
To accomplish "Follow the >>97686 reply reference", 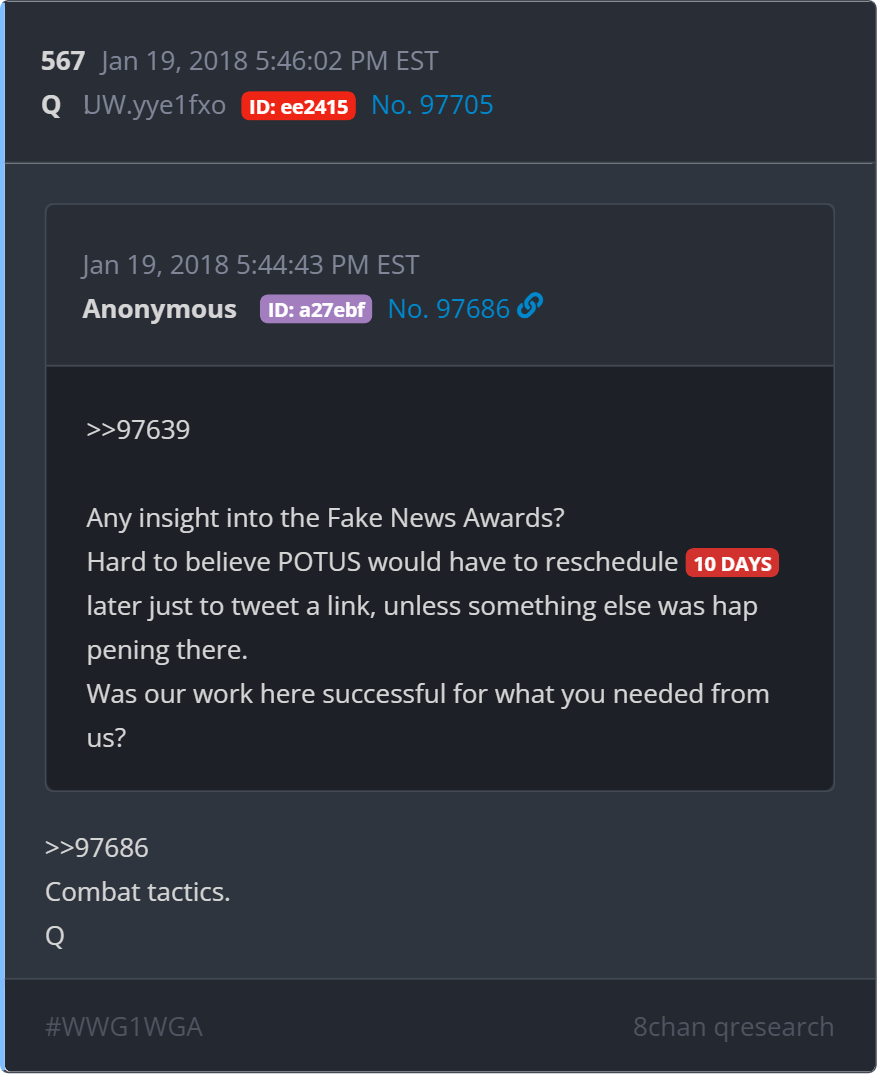I will point(97,848).
